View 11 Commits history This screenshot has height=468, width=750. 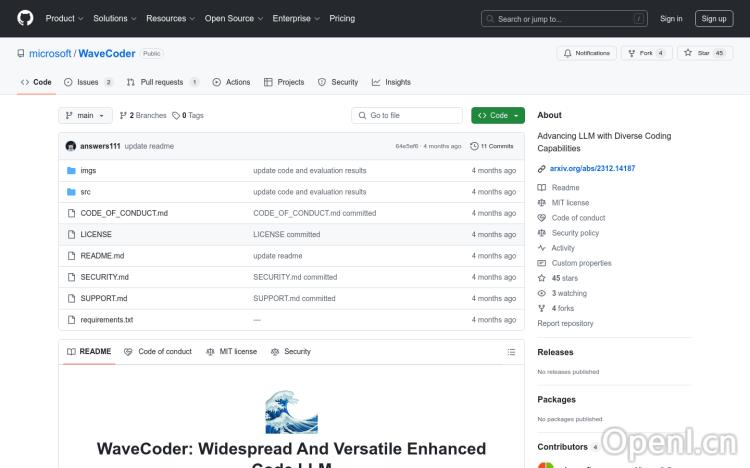pos(492,146)
